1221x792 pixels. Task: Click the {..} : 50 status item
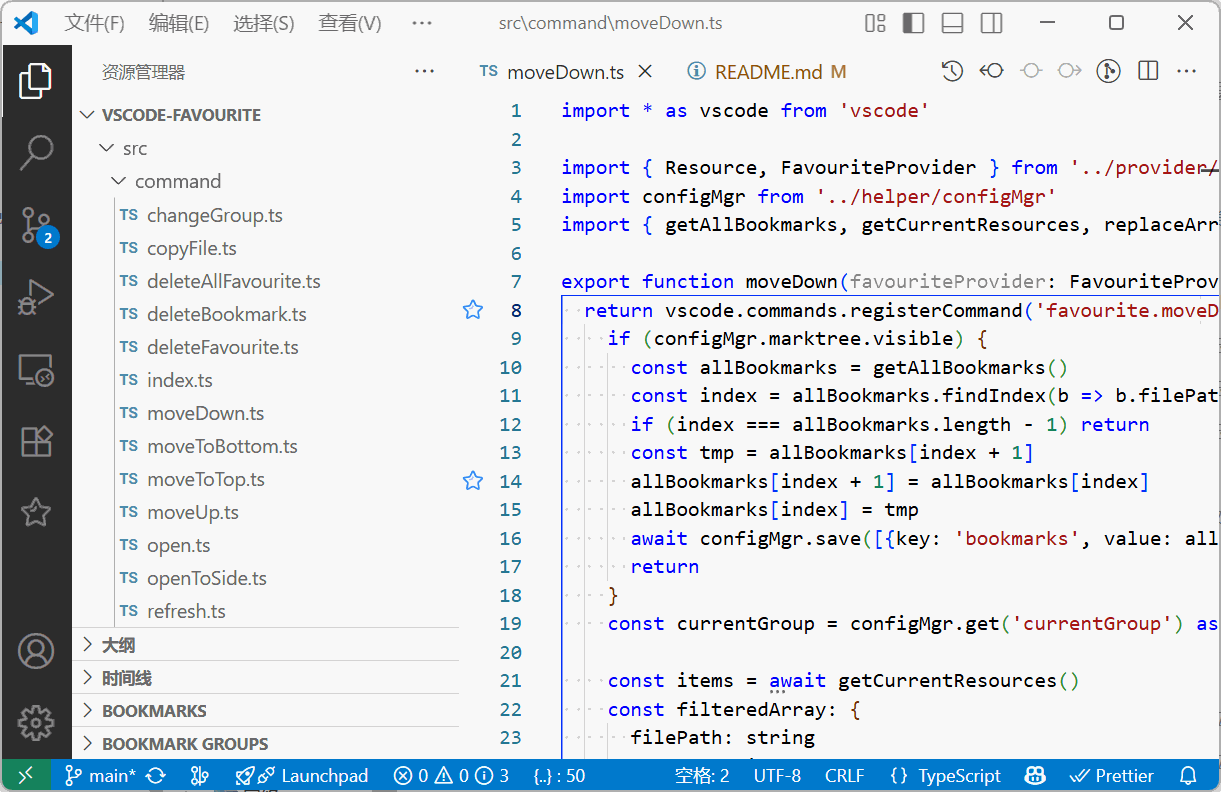pyautogui.click(x=560, y=775)
